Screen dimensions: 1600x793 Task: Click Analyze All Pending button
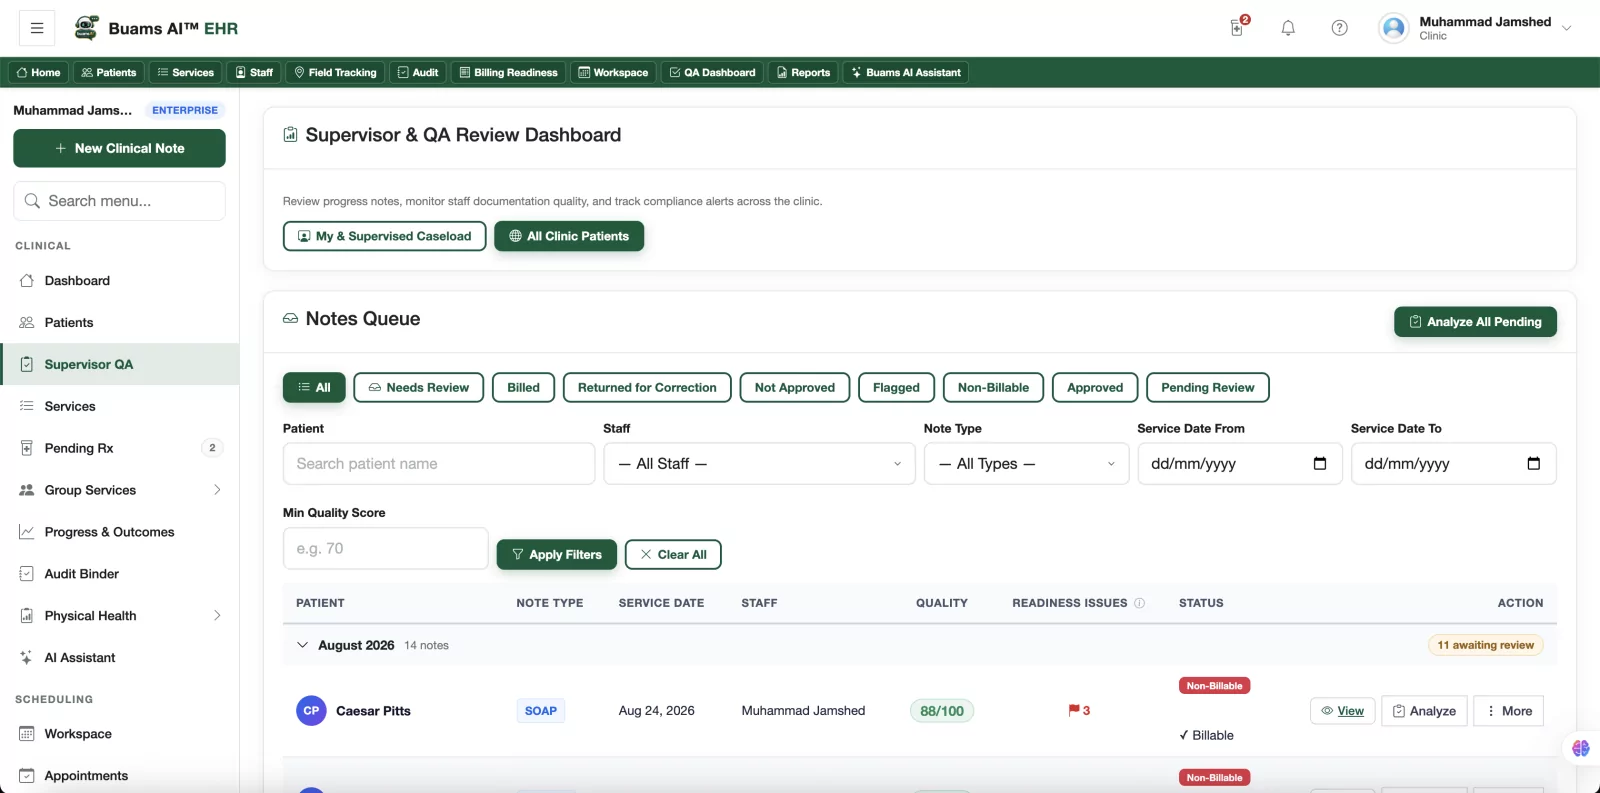(1475, 322)
